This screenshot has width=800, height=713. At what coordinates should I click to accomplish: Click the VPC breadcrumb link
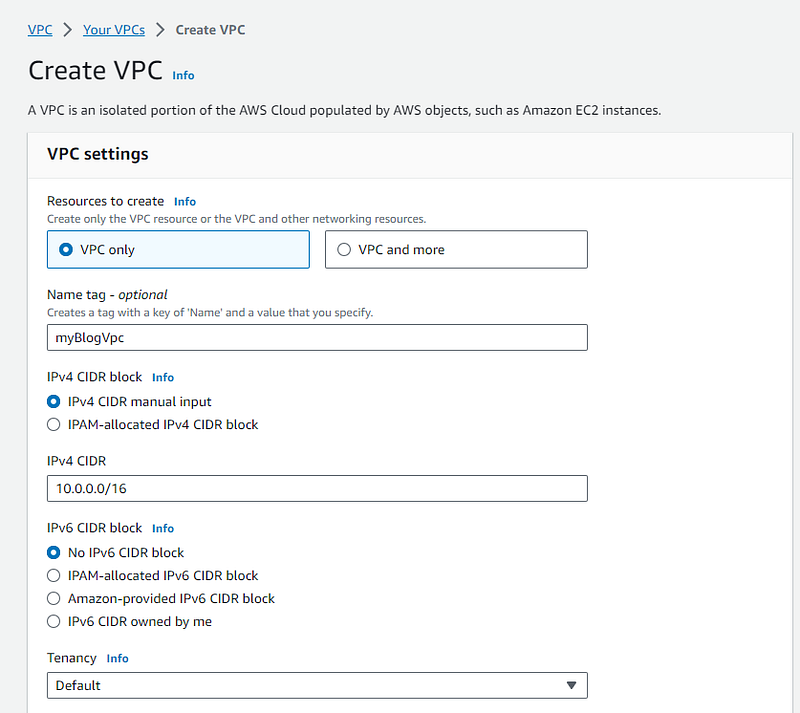click(40, 30)
